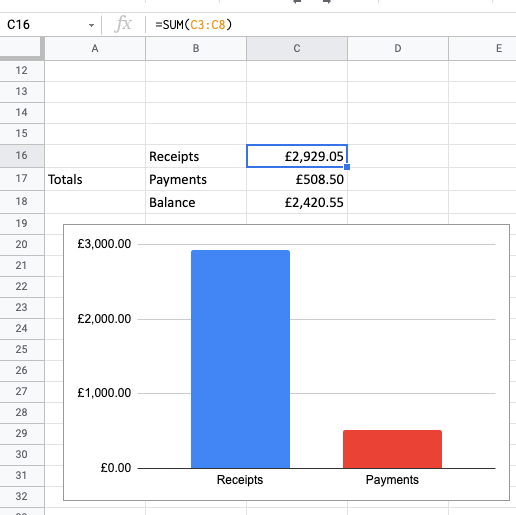The image size is (516, 515).
Task: Click the blue Receipts bar in chart
Action: pos(240,359)
